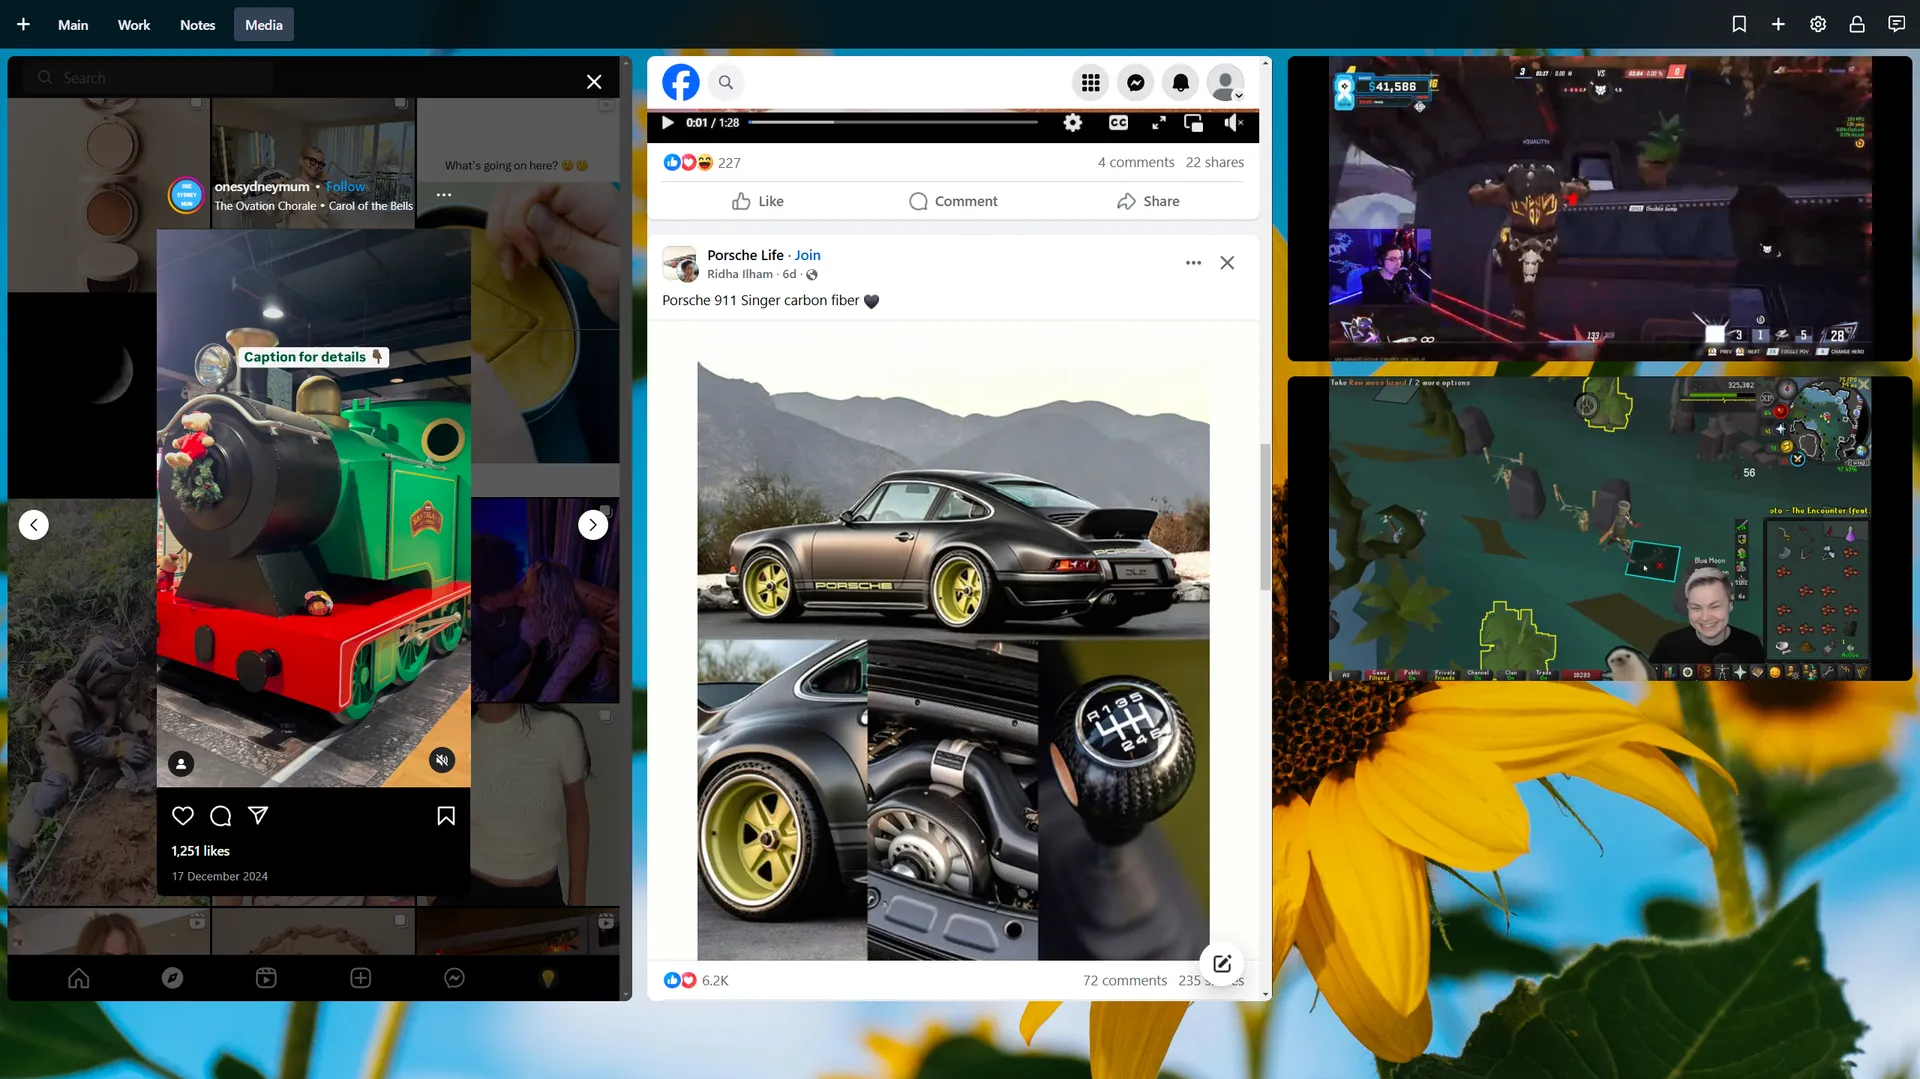
Task: Show tagged people on the train reel
Action: 181,764
